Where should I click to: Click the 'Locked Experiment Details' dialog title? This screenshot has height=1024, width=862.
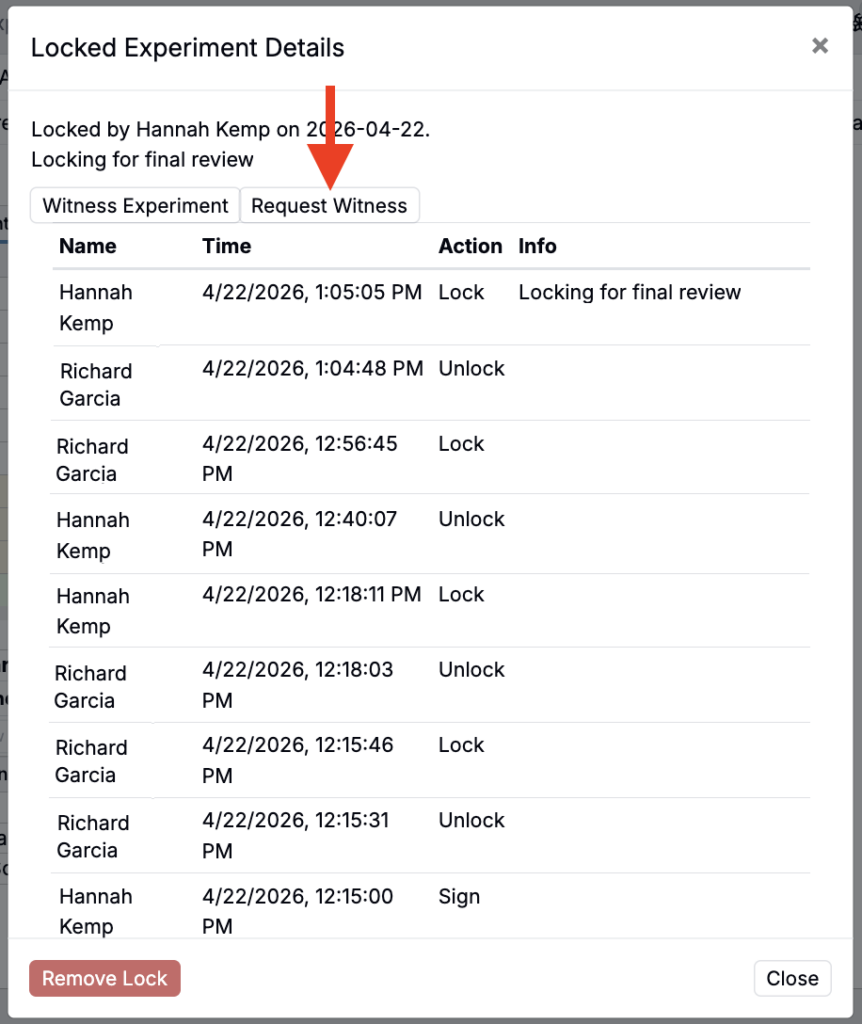click(188, 47)
